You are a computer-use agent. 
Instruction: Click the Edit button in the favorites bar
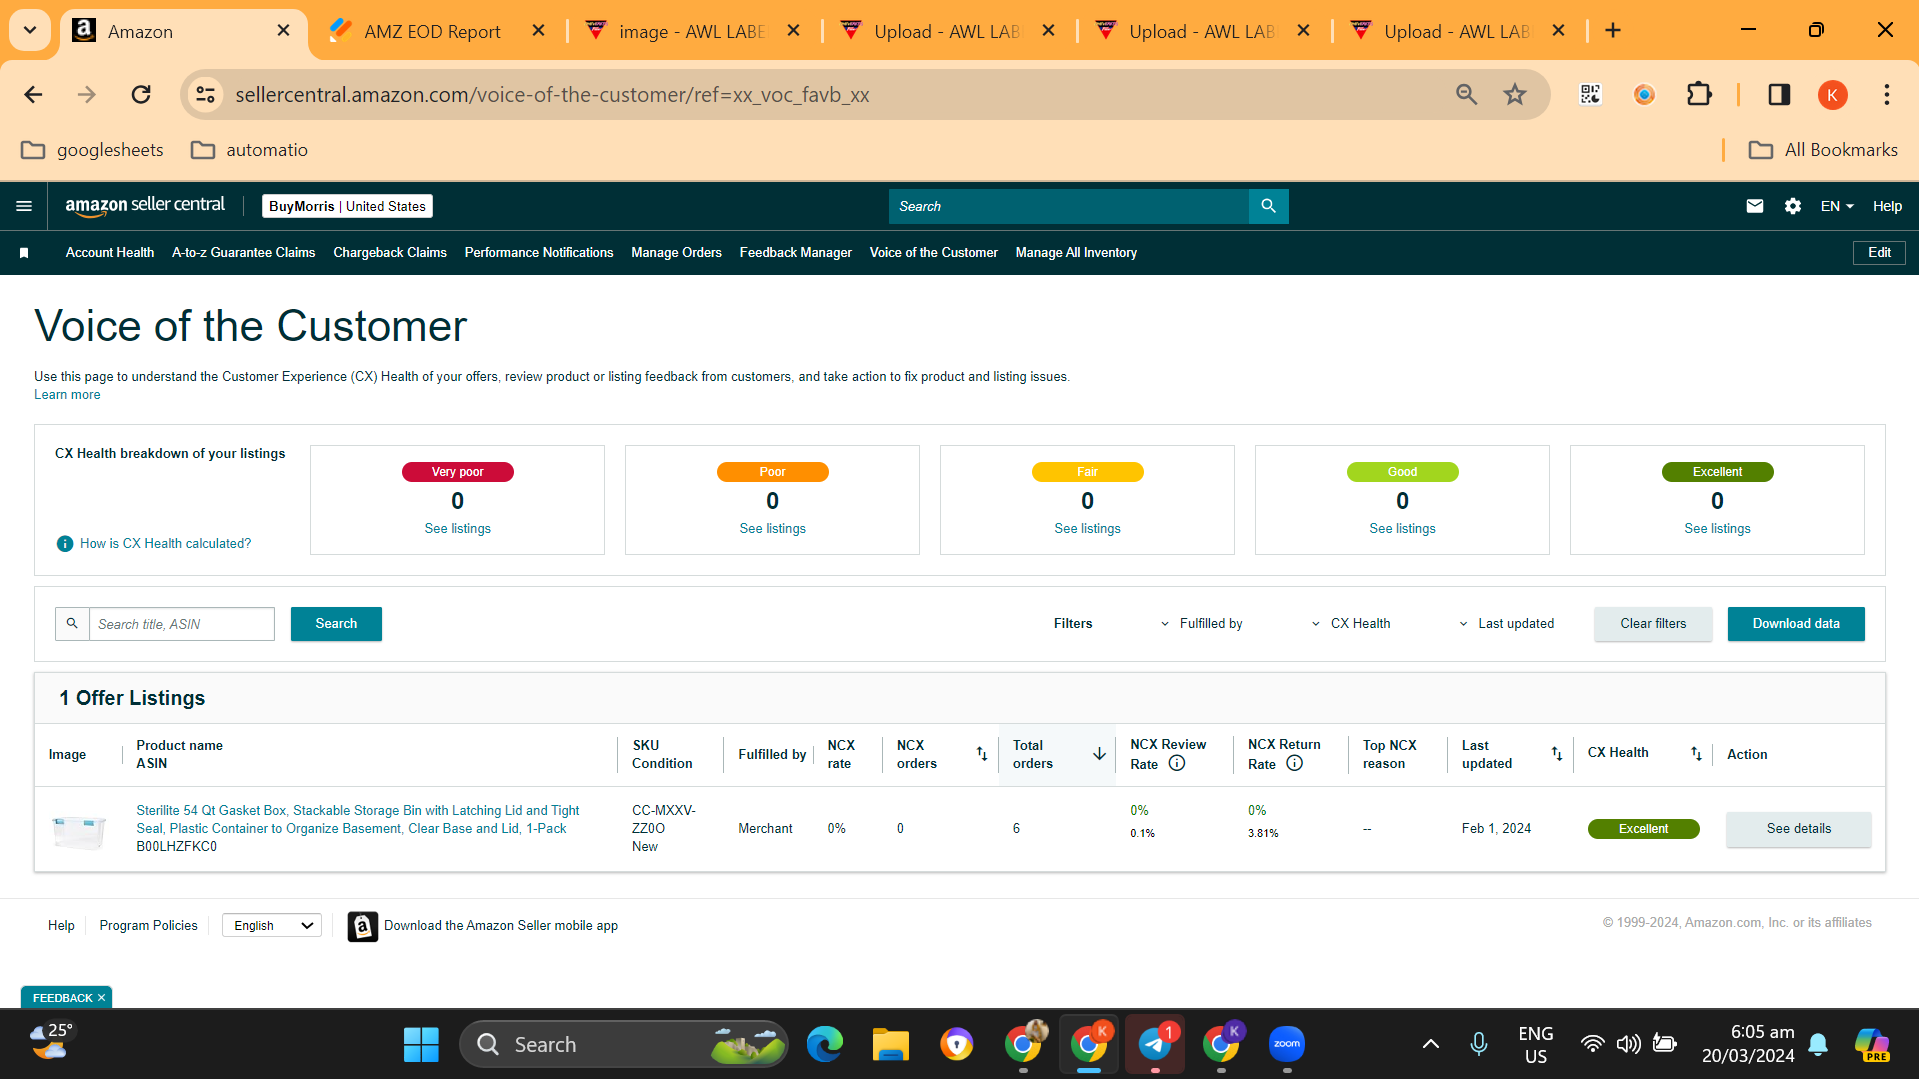[1879, 253]
